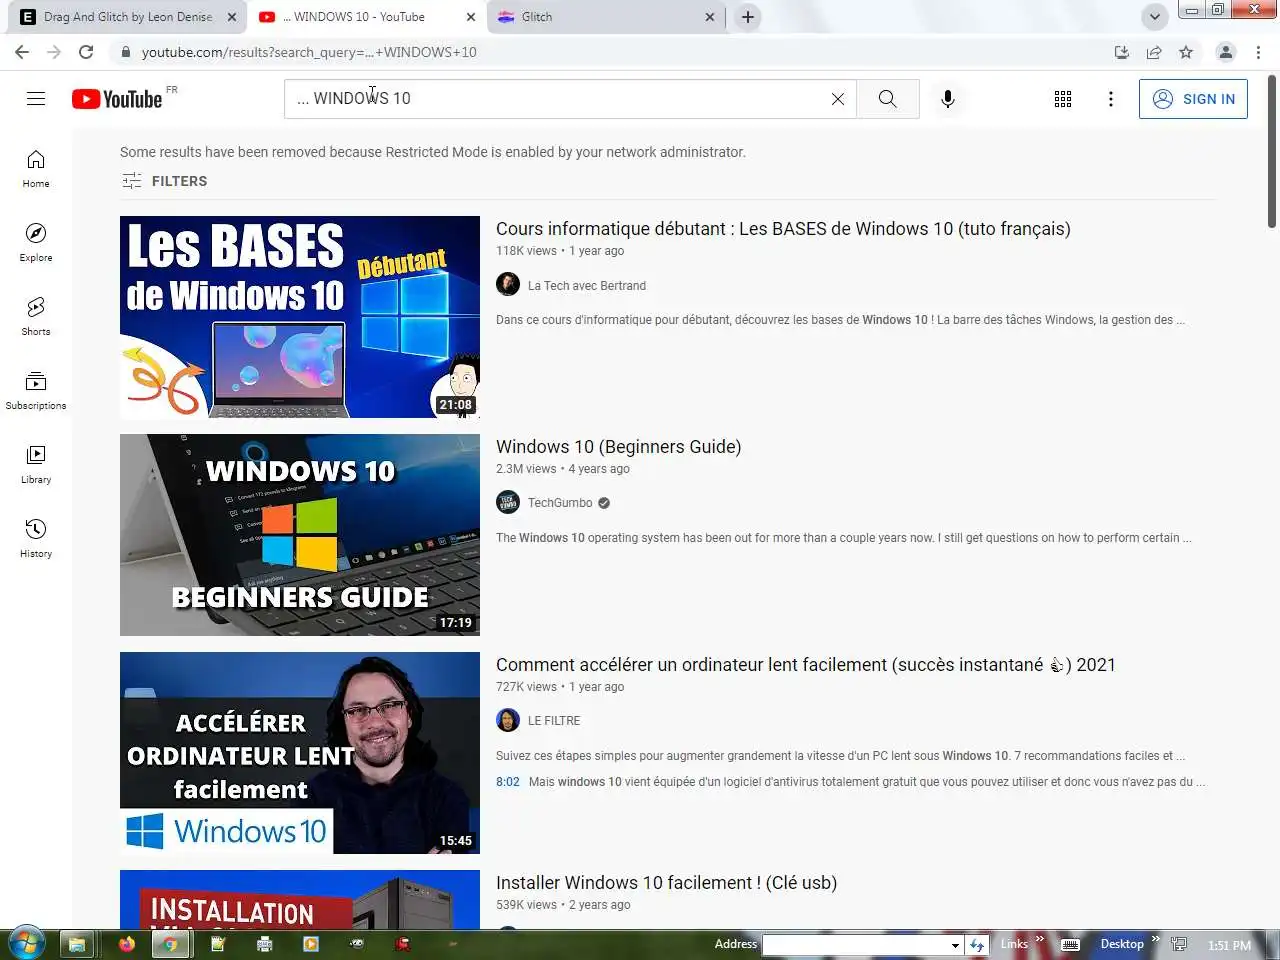Visit La Tech avec Bertrand channel name
Screen dimensions: 1280x960
click(587, 286)
